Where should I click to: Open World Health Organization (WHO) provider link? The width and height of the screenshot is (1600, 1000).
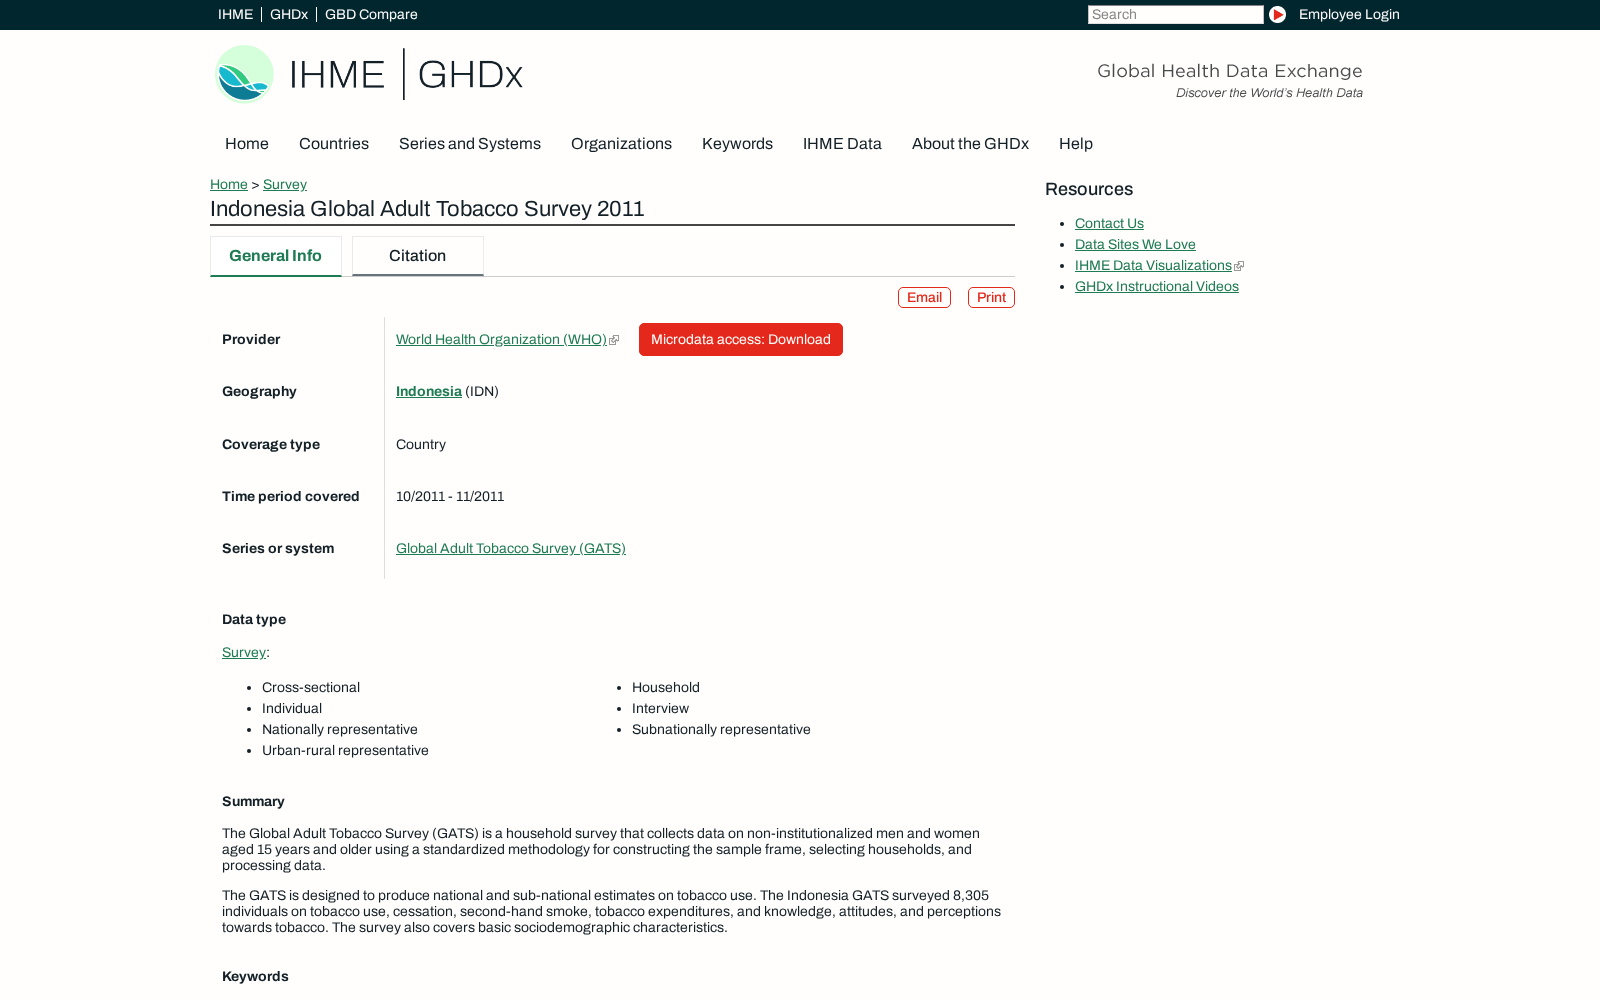pos(501,340)
